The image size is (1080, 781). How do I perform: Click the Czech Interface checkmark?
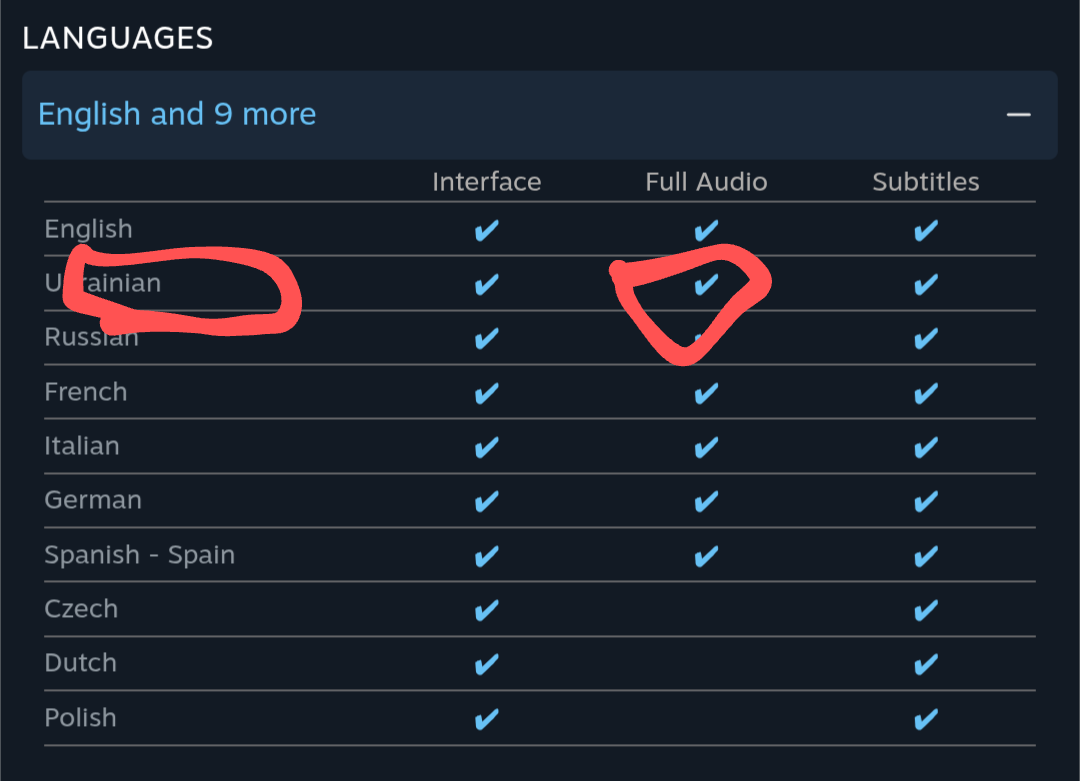486,609
